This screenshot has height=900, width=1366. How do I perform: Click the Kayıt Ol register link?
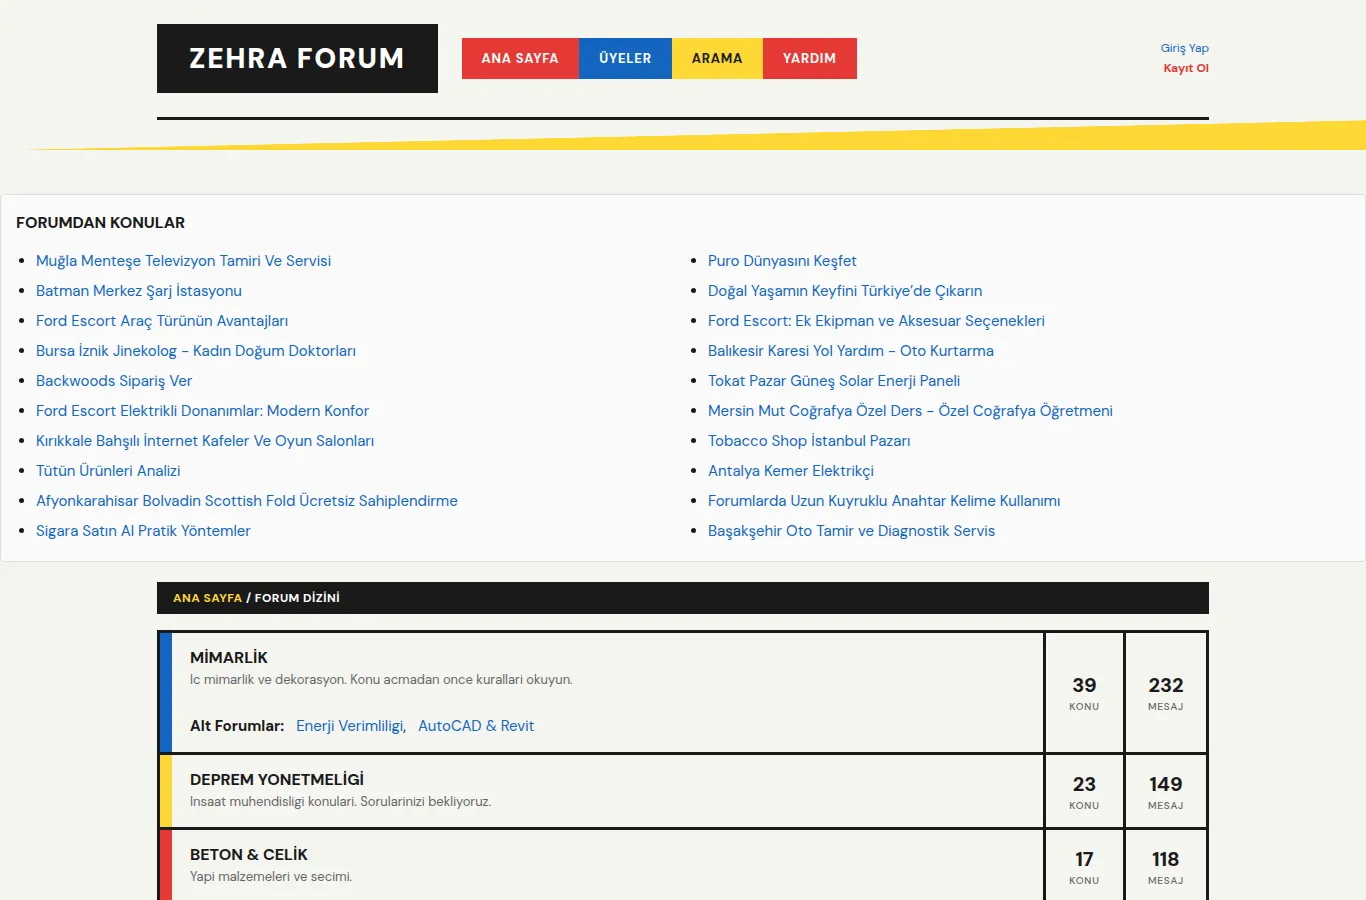1186,68
